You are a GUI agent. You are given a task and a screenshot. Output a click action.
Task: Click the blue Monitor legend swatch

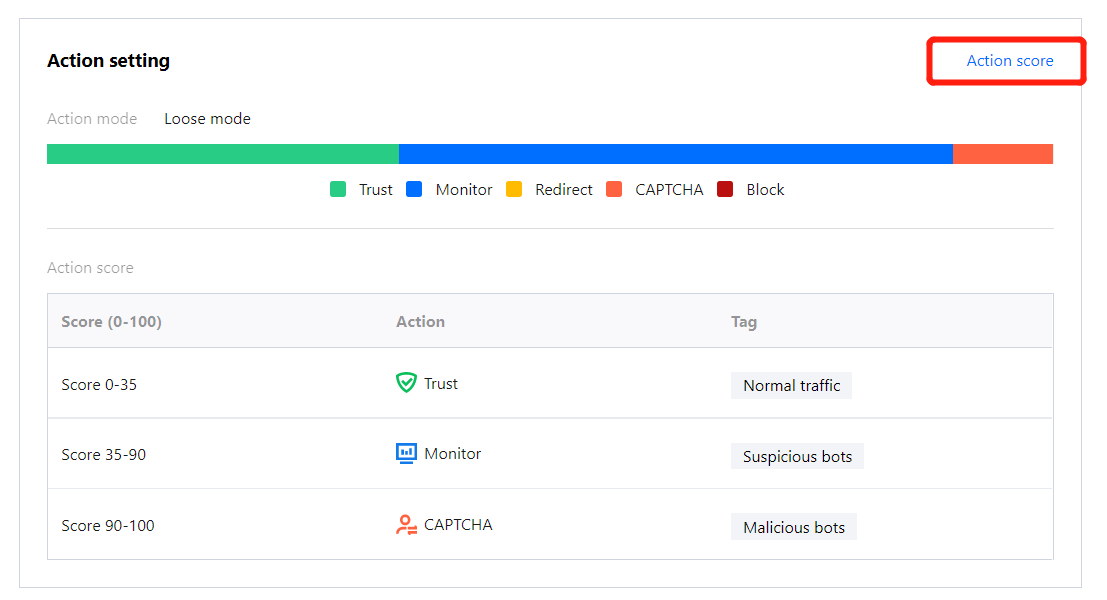pyautogui.click(x=415, y=189)
